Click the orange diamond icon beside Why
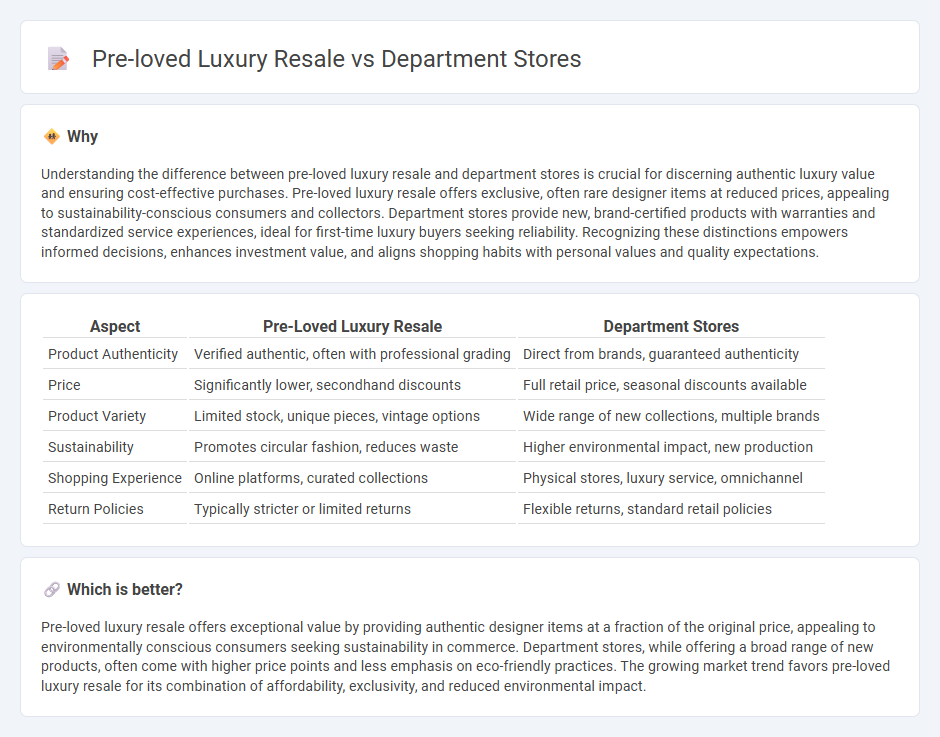 click(52, 137)
